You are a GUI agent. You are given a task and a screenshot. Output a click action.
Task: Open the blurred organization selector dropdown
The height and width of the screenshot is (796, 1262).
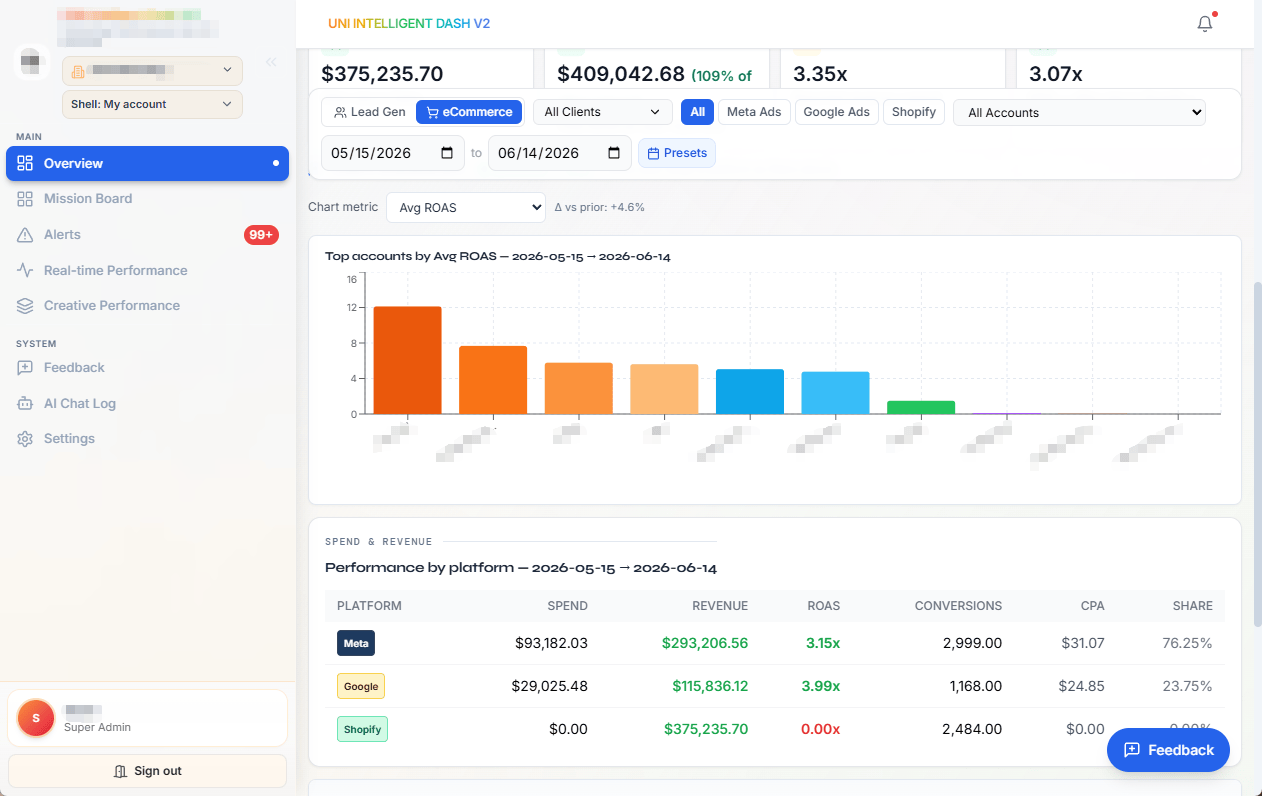(x=152, y=70)
